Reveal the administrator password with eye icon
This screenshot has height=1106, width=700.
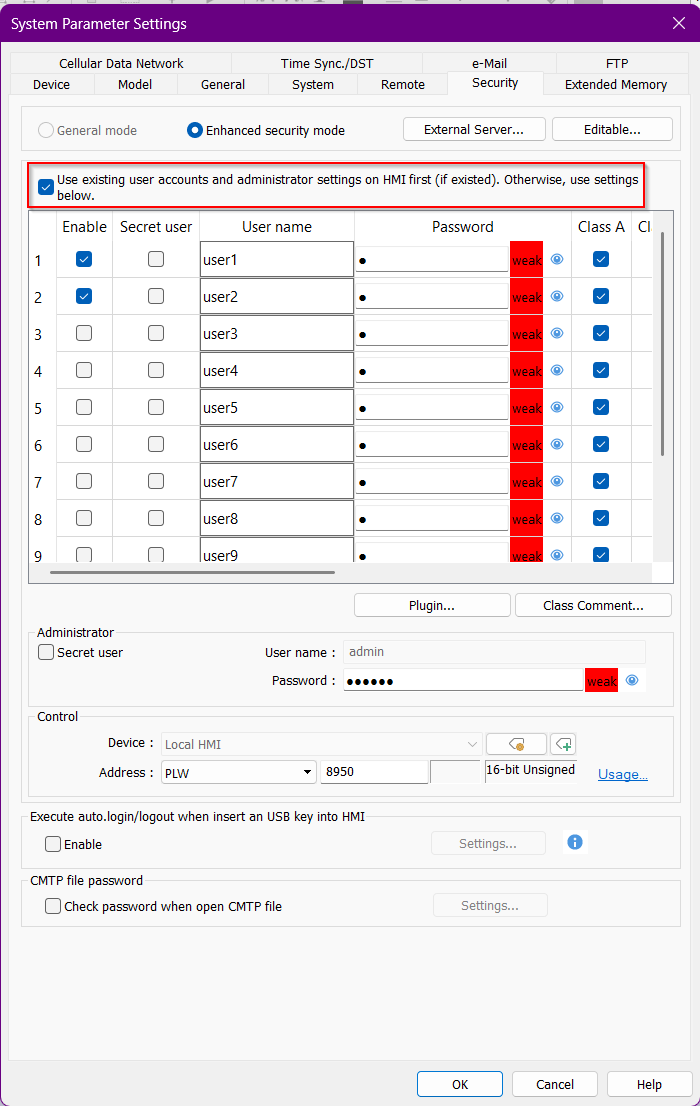(x=632, y=681)
